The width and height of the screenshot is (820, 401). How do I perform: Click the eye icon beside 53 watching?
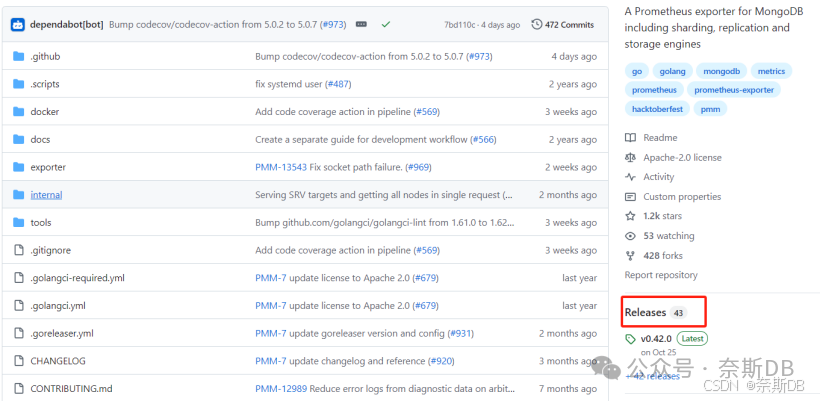(631, 236)
